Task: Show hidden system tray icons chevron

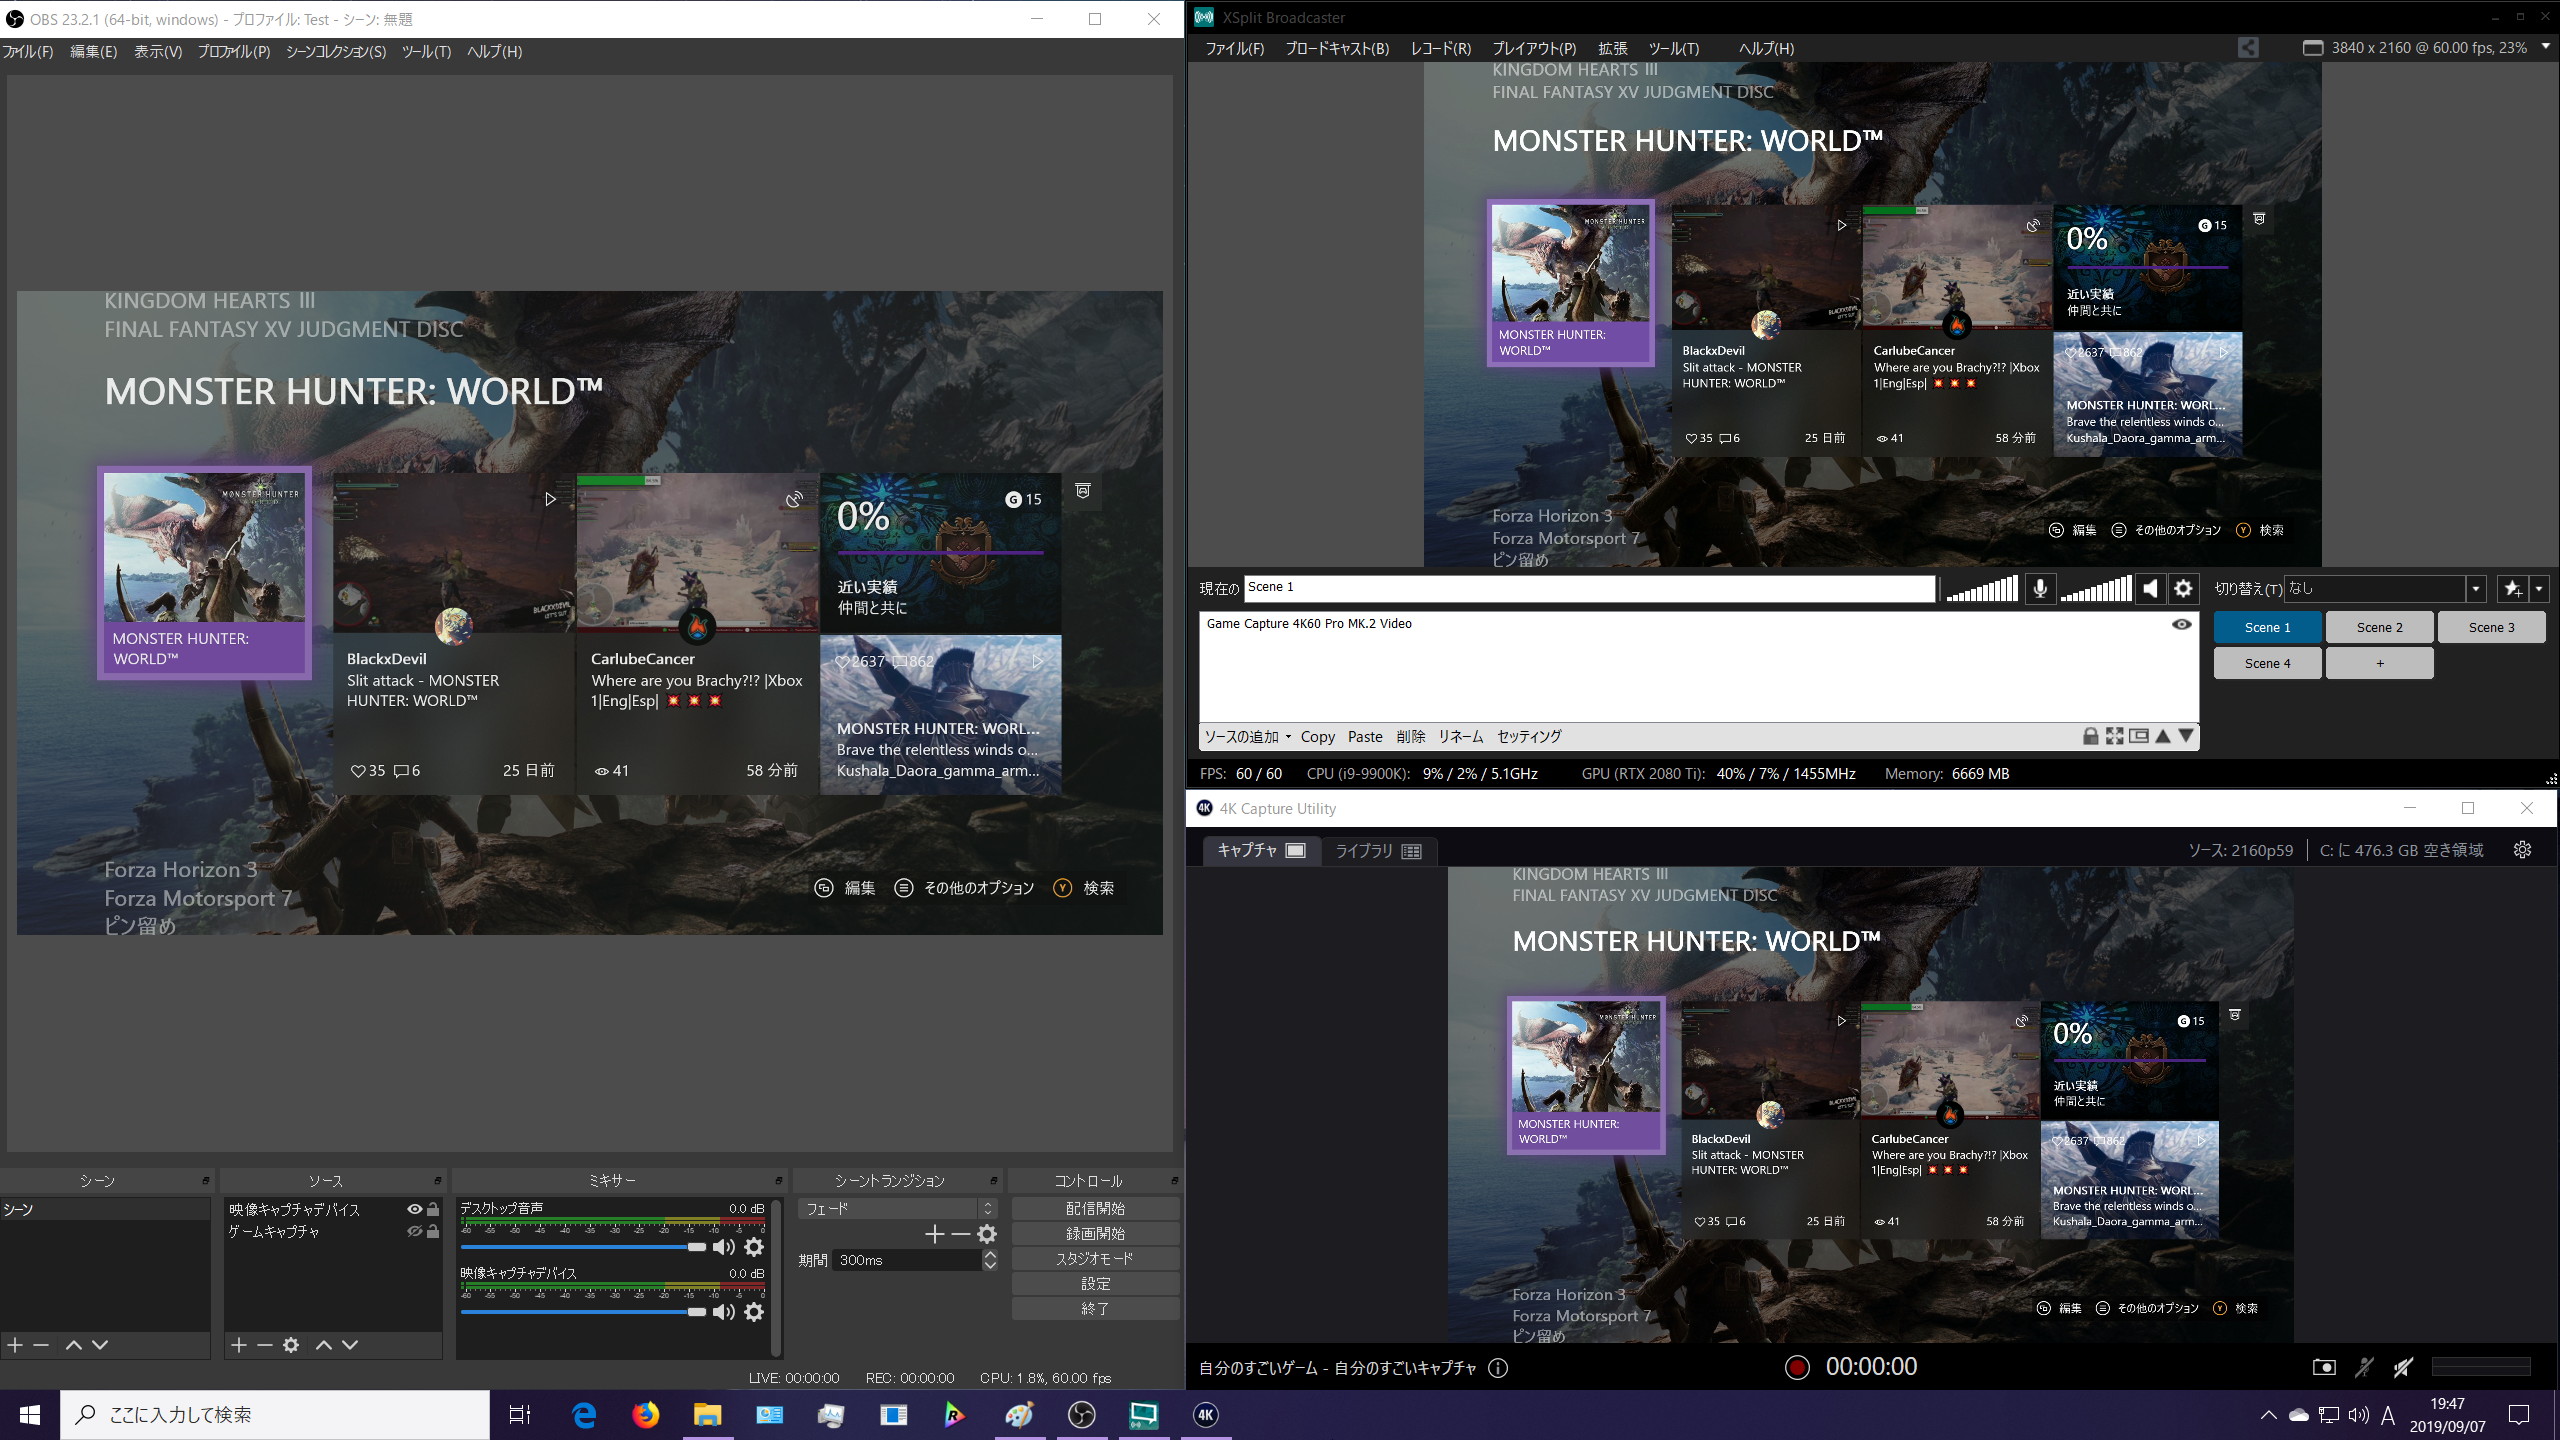Action: (x=2268, y=1415)
